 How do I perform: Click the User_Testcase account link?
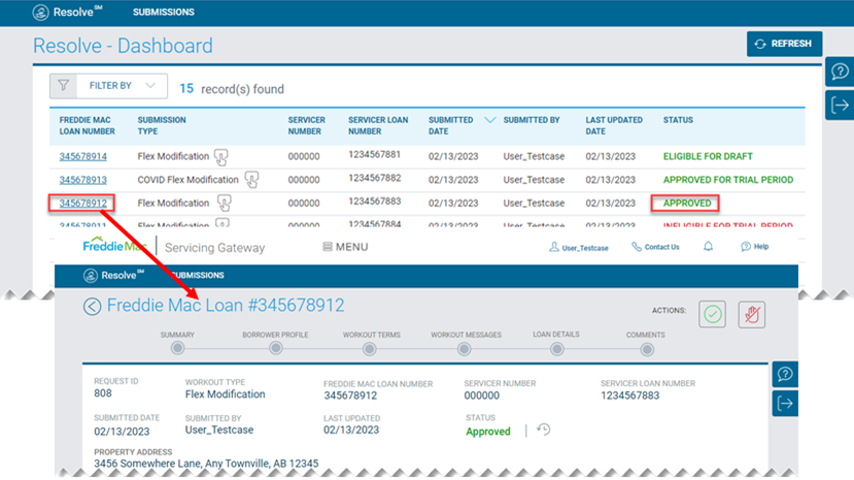578,247
